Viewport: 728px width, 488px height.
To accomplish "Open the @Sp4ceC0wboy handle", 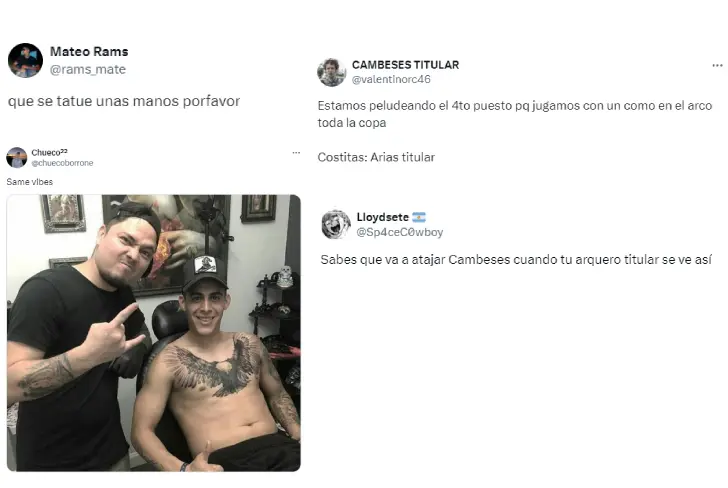I will pos(399,232).
